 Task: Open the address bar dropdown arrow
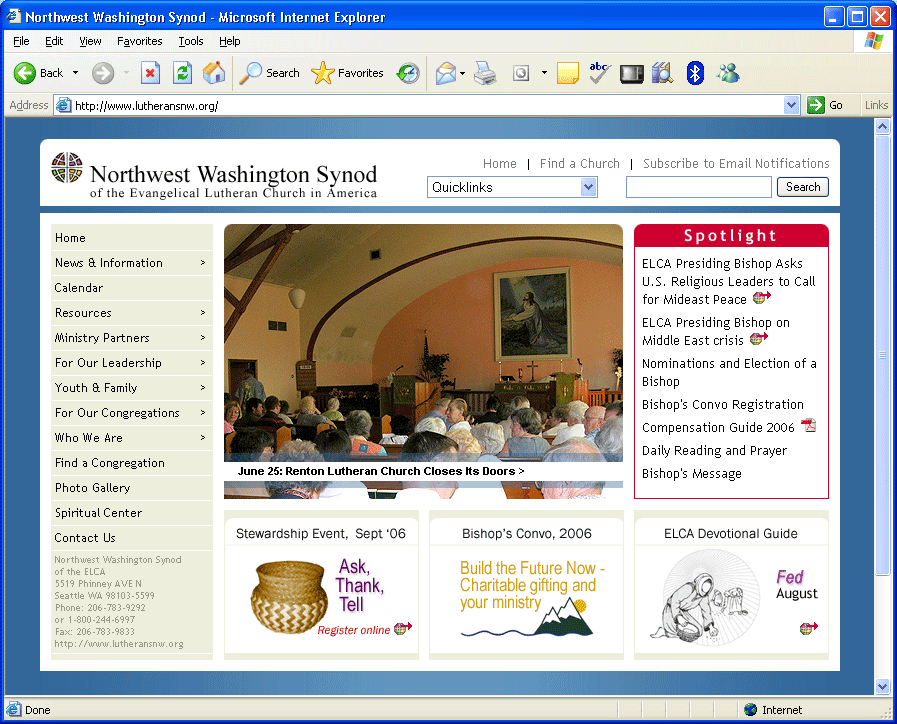[x=791, y=105]
